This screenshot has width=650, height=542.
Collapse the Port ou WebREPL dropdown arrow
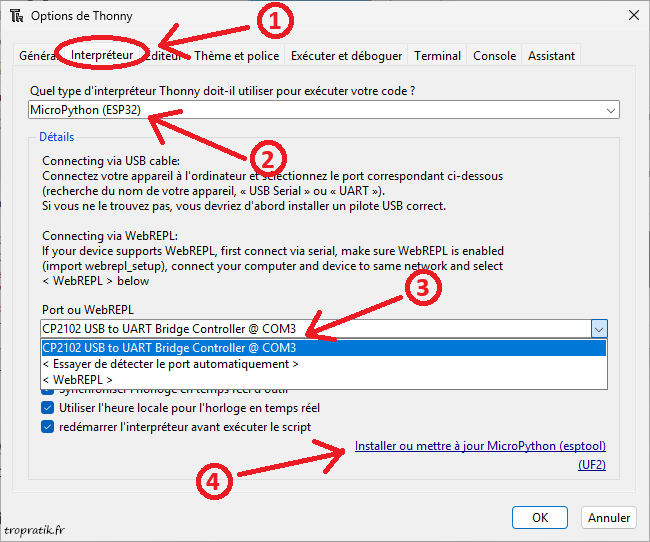coord(598,329)
